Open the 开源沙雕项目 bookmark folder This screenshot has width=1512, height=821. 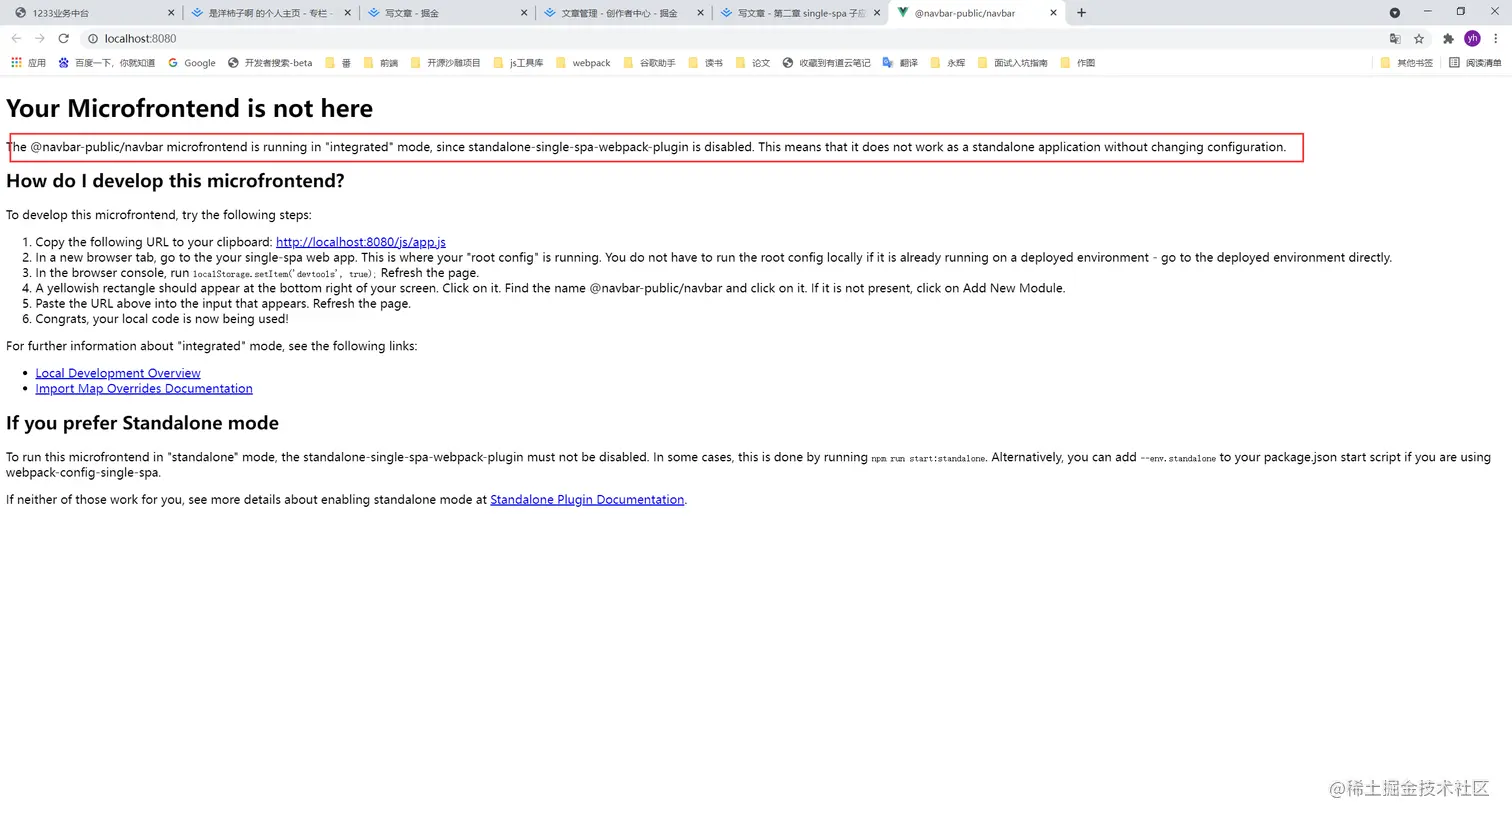point(445,62)
